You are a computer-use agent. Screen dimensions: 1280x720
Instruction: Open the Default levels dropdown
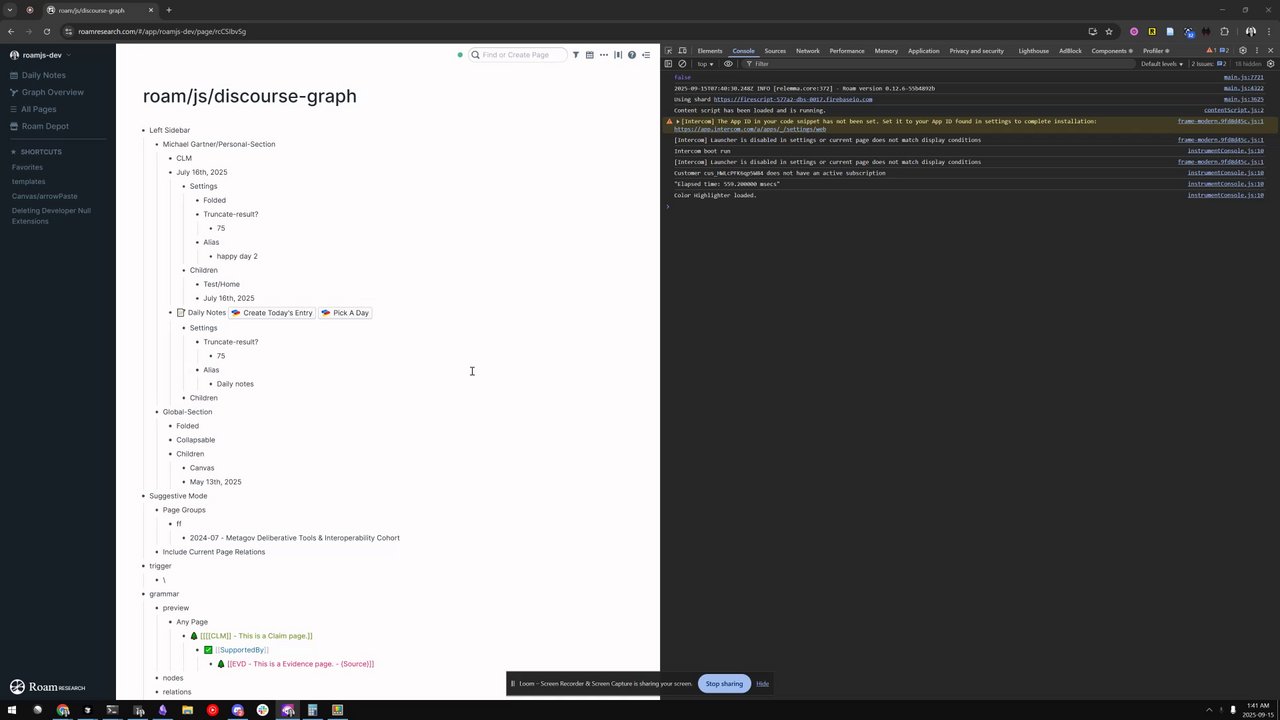[x=1162, y=64]
